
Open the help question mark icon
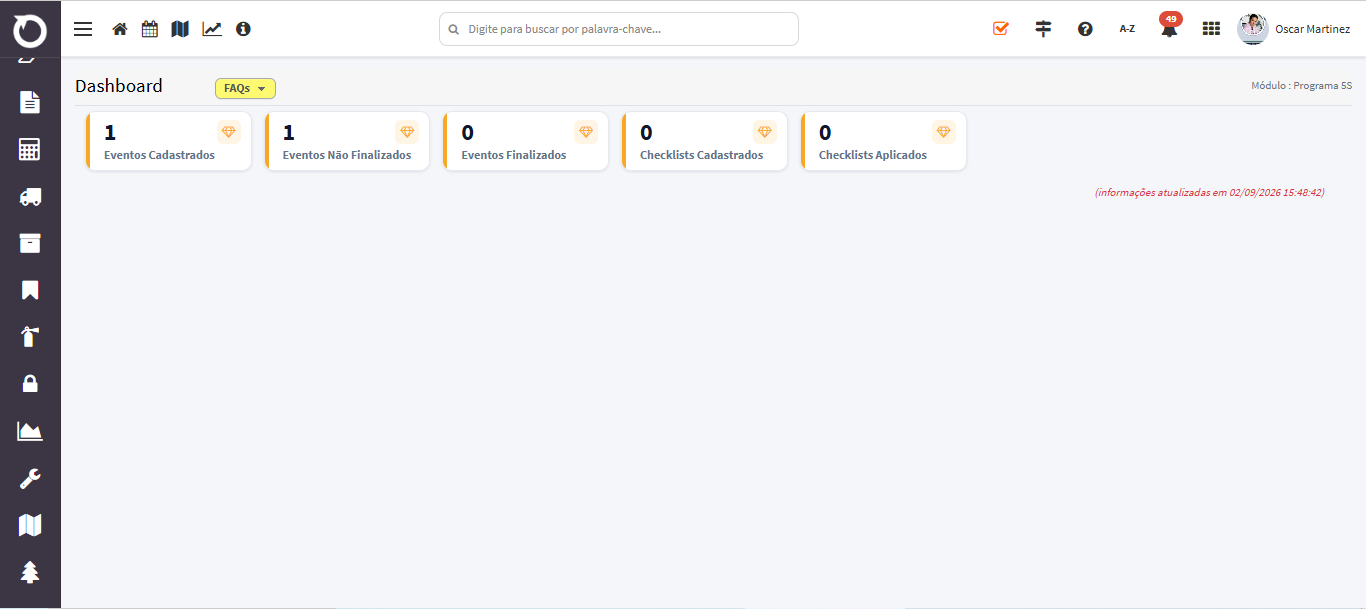pos(1085,29)
